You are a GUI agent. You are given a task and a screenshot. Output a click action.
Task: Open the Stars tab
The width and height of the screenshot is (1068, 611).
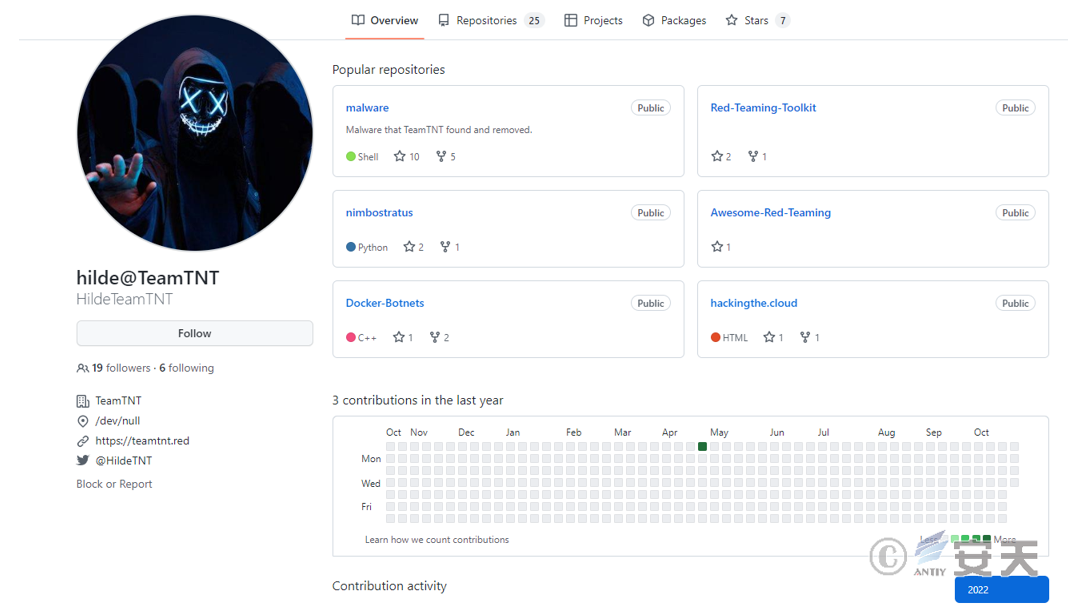tap(757, 20)
